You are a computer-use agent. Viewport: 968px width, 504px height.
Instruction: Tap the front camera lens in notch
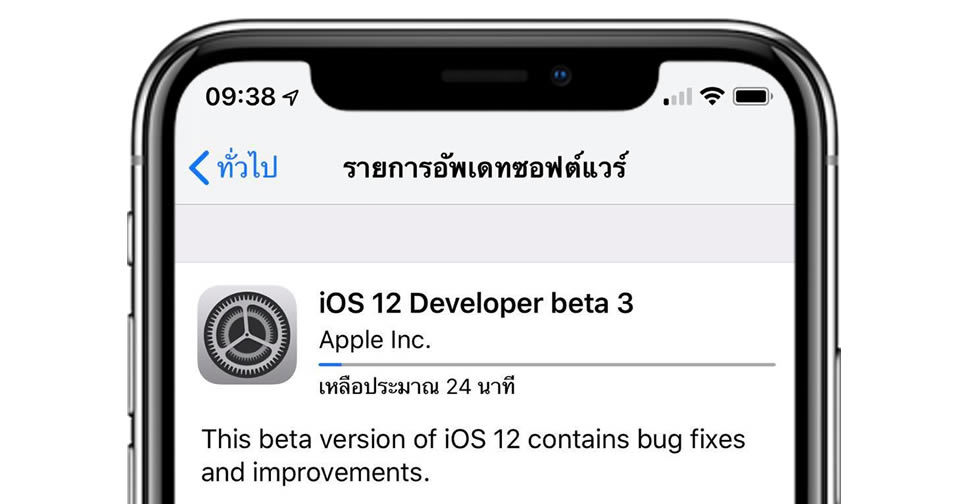[x=561, y=75]
